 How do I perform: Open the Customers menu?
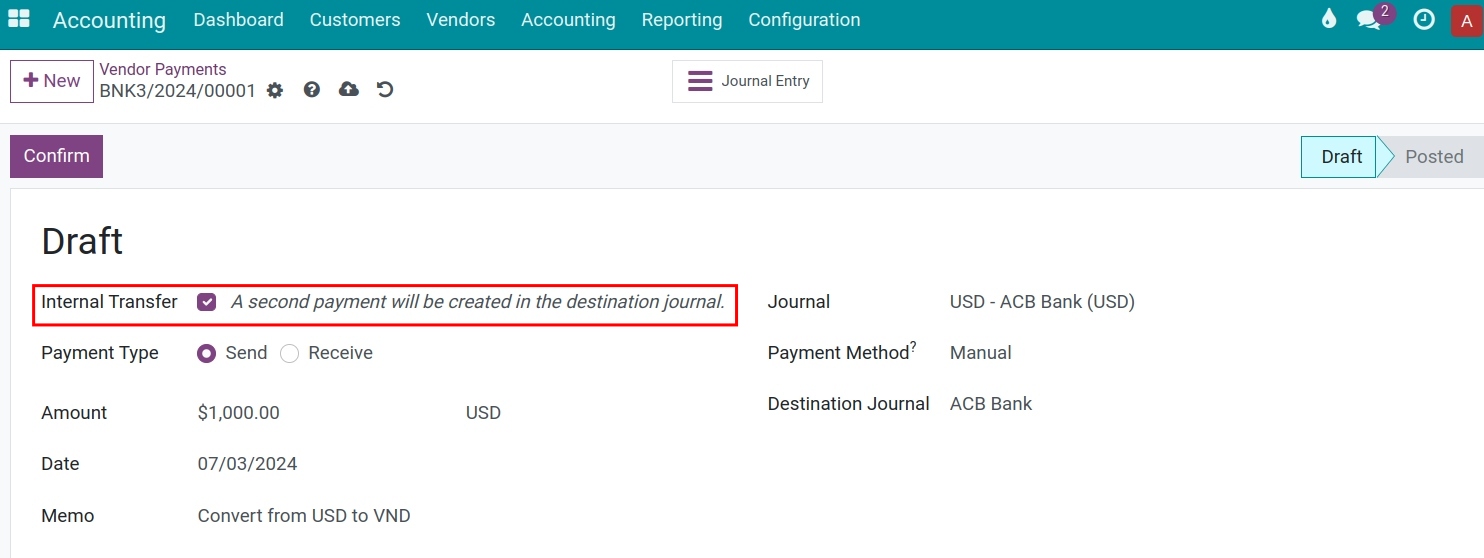pyautogui.click(x=355, y=20)
